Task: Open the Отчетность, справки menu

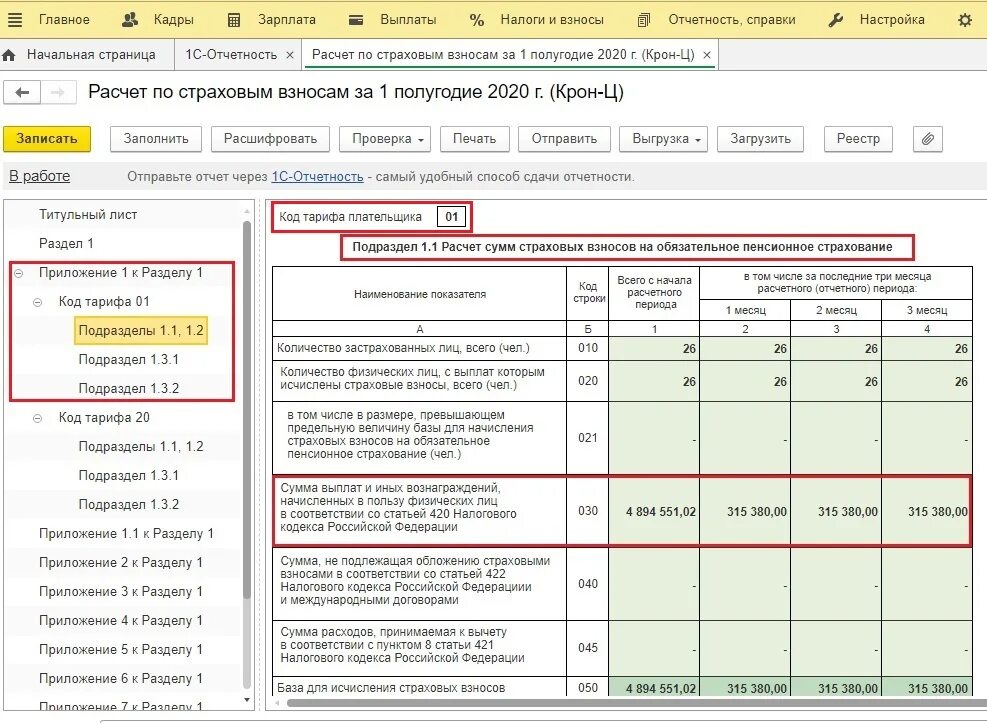Action: pyautogui.click(x=732, y=20)
